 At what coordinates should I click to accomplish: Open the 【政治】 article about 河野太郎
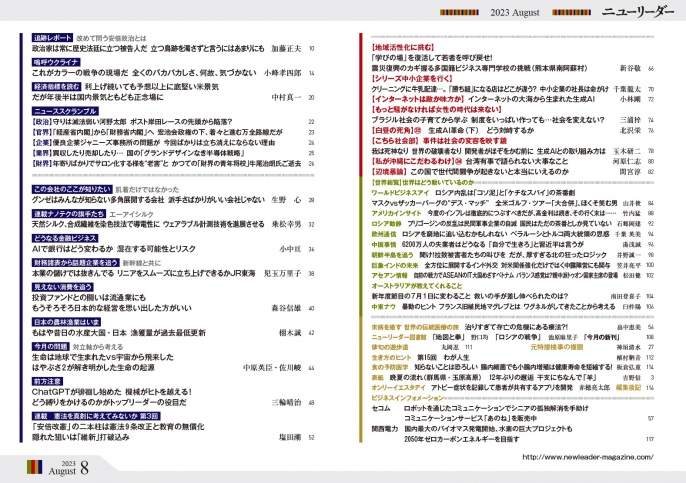tap(150, 122)
